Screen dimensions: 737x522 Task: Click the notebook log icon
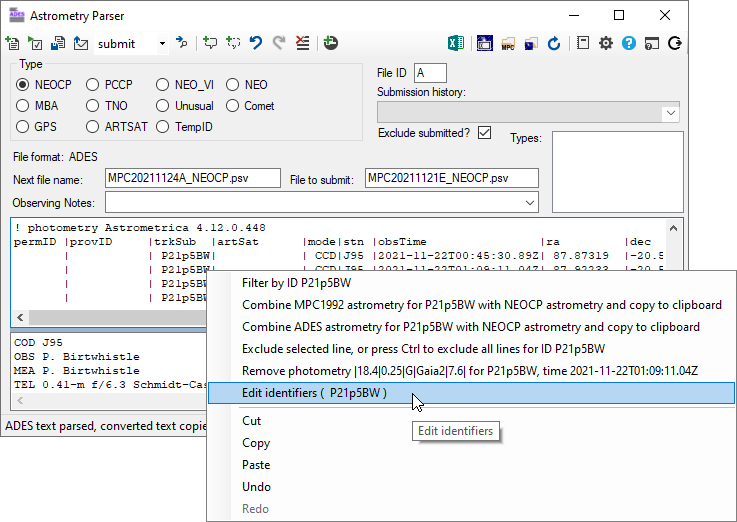coord(583,44)
